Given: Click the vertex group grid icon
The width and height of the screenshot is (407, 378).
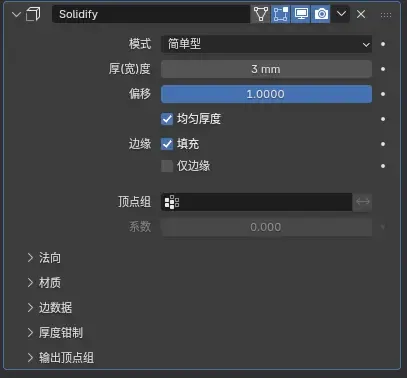Looking at the screenshot, I should point(172,202).
